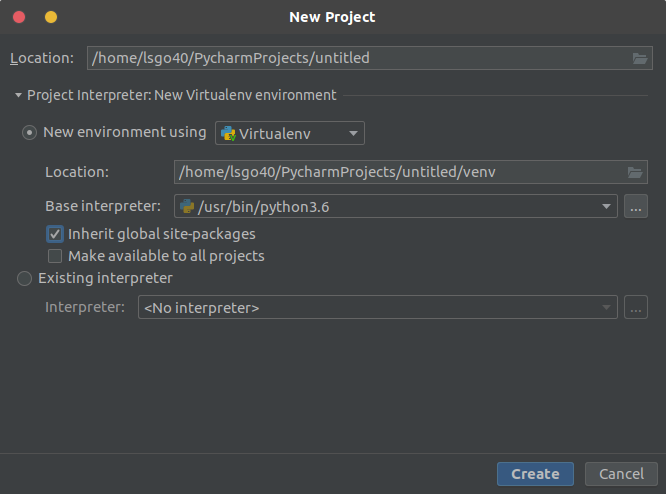Click the ellipsis button beside Existing Interpreter field
The height and width of the screenshot is (494, 666).
pos(636,307)
